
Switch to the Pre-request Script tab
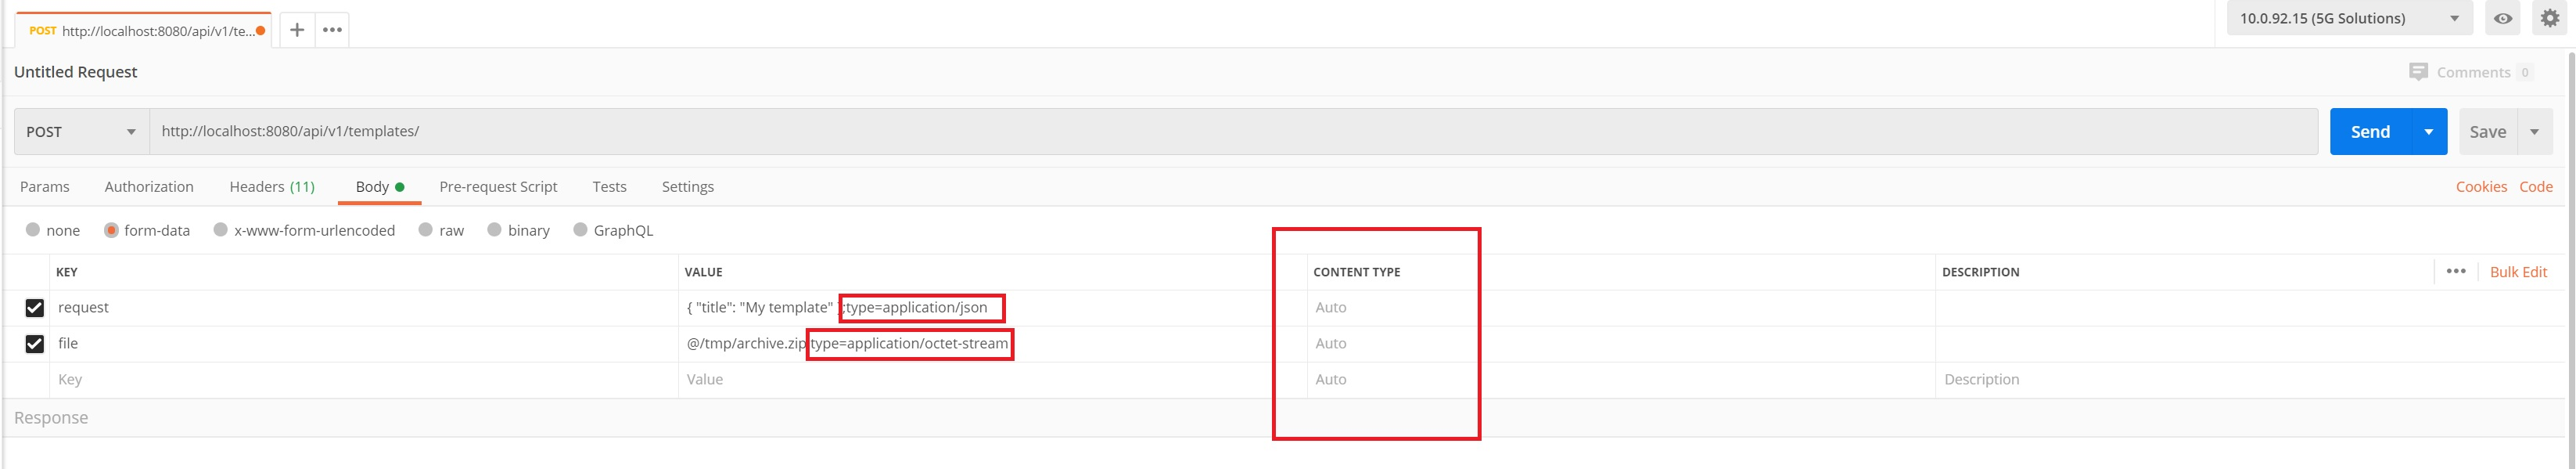[x=498, y=186]
